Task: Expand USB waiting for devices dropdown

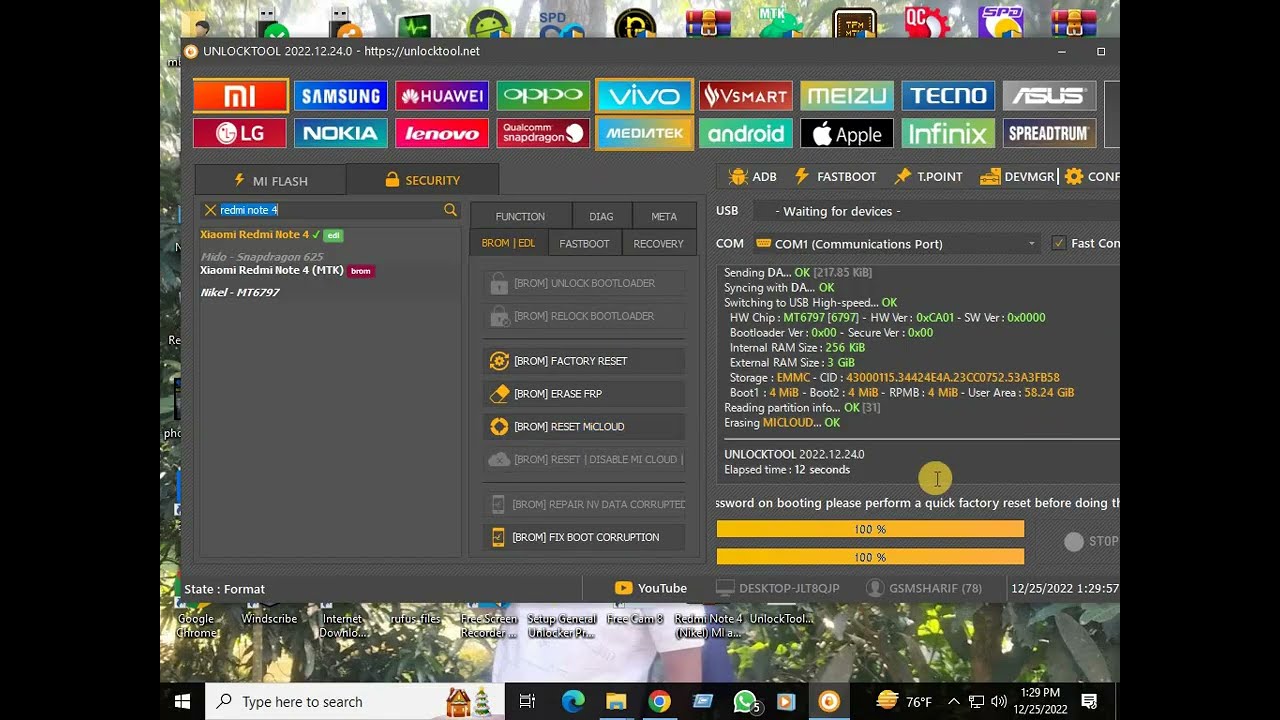Action: pos(934,211)
